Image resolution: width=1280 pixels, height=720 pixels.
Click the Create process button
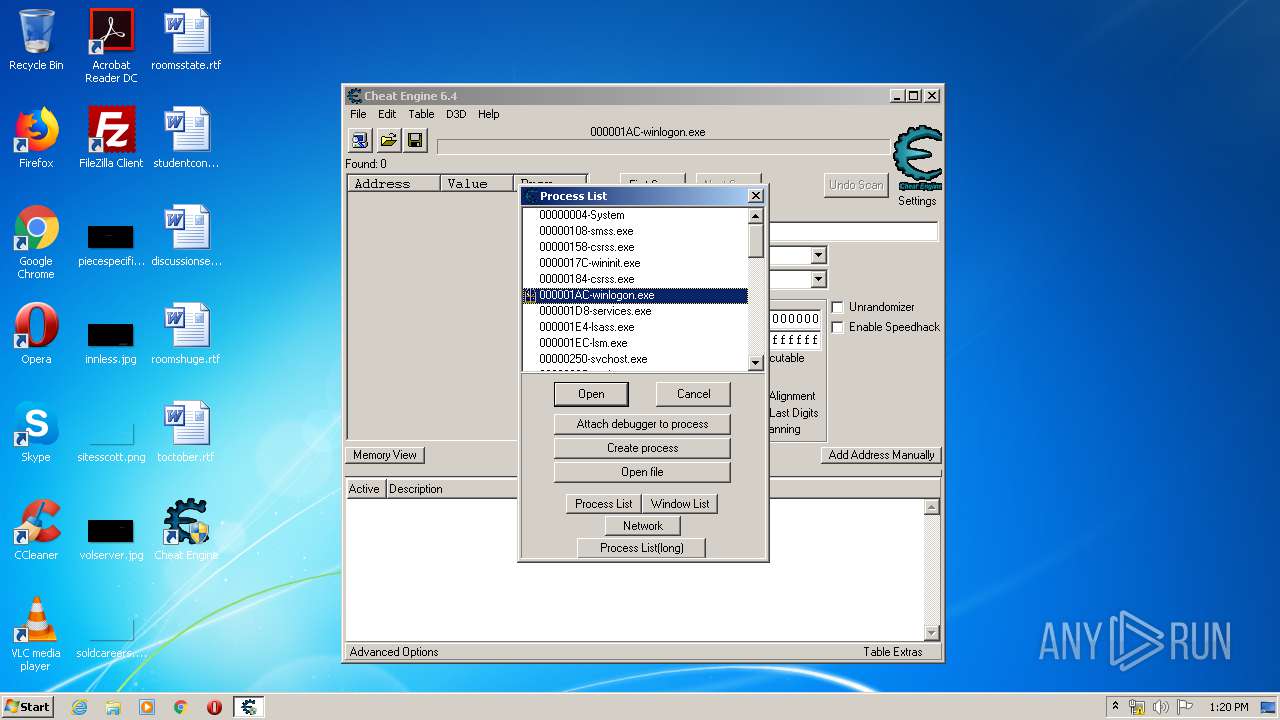point(642,448)
